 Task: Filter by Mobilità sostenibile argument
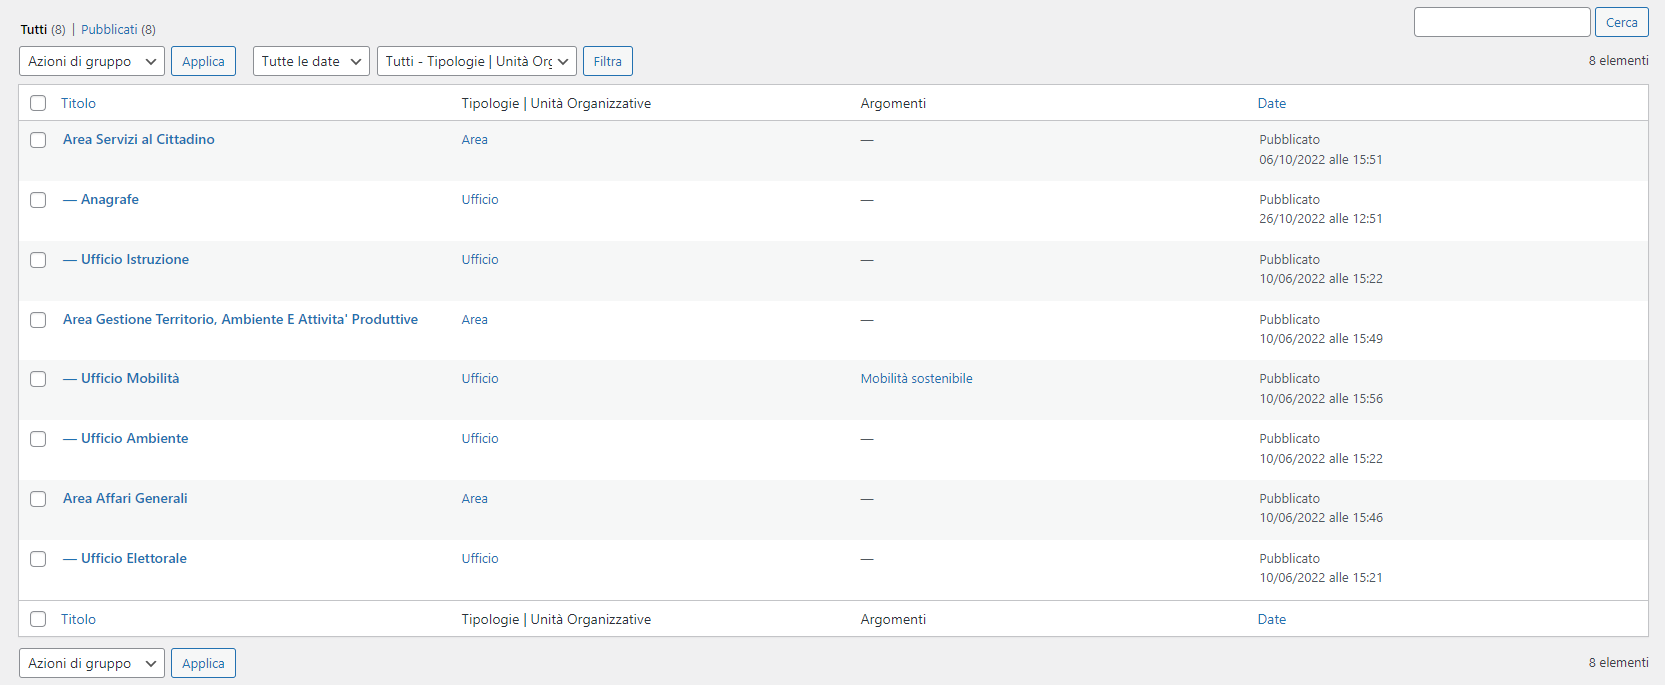(x=916, y=378)
